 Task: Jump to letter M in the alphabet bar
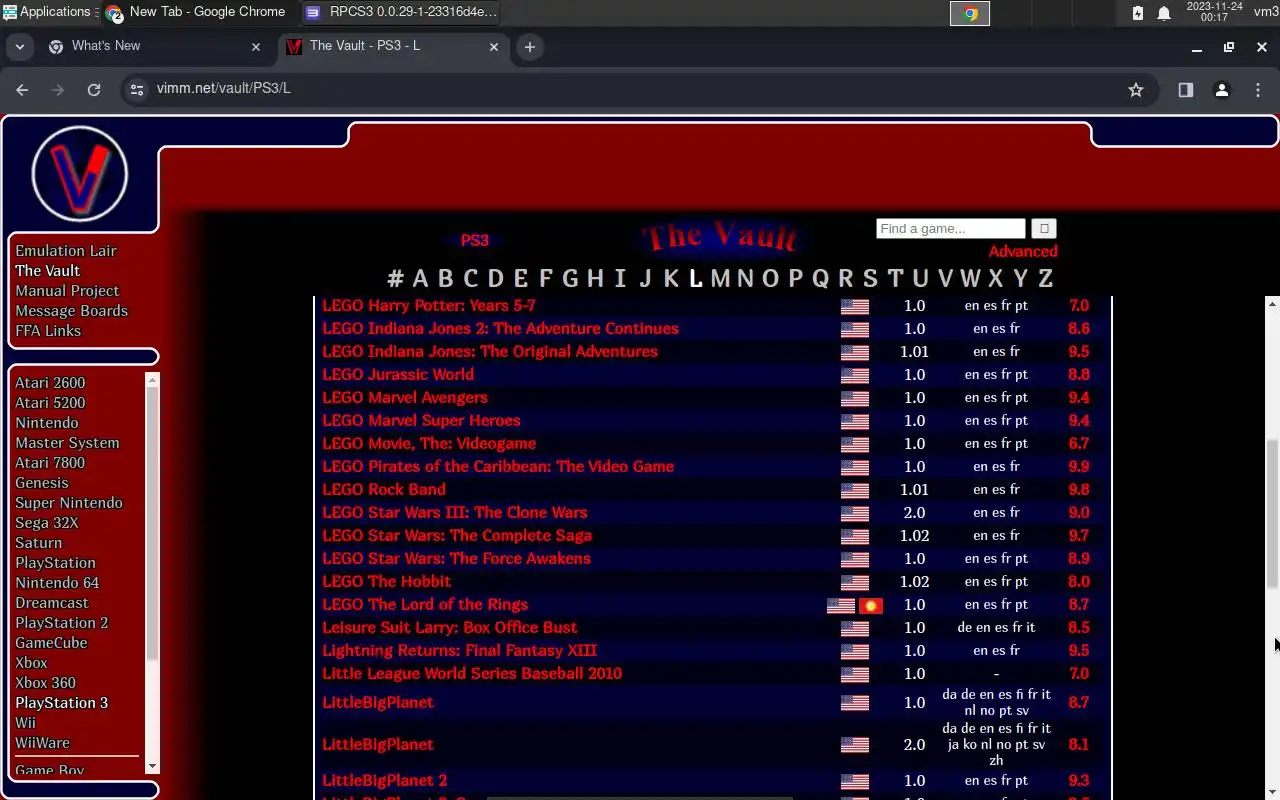point(720,278)
